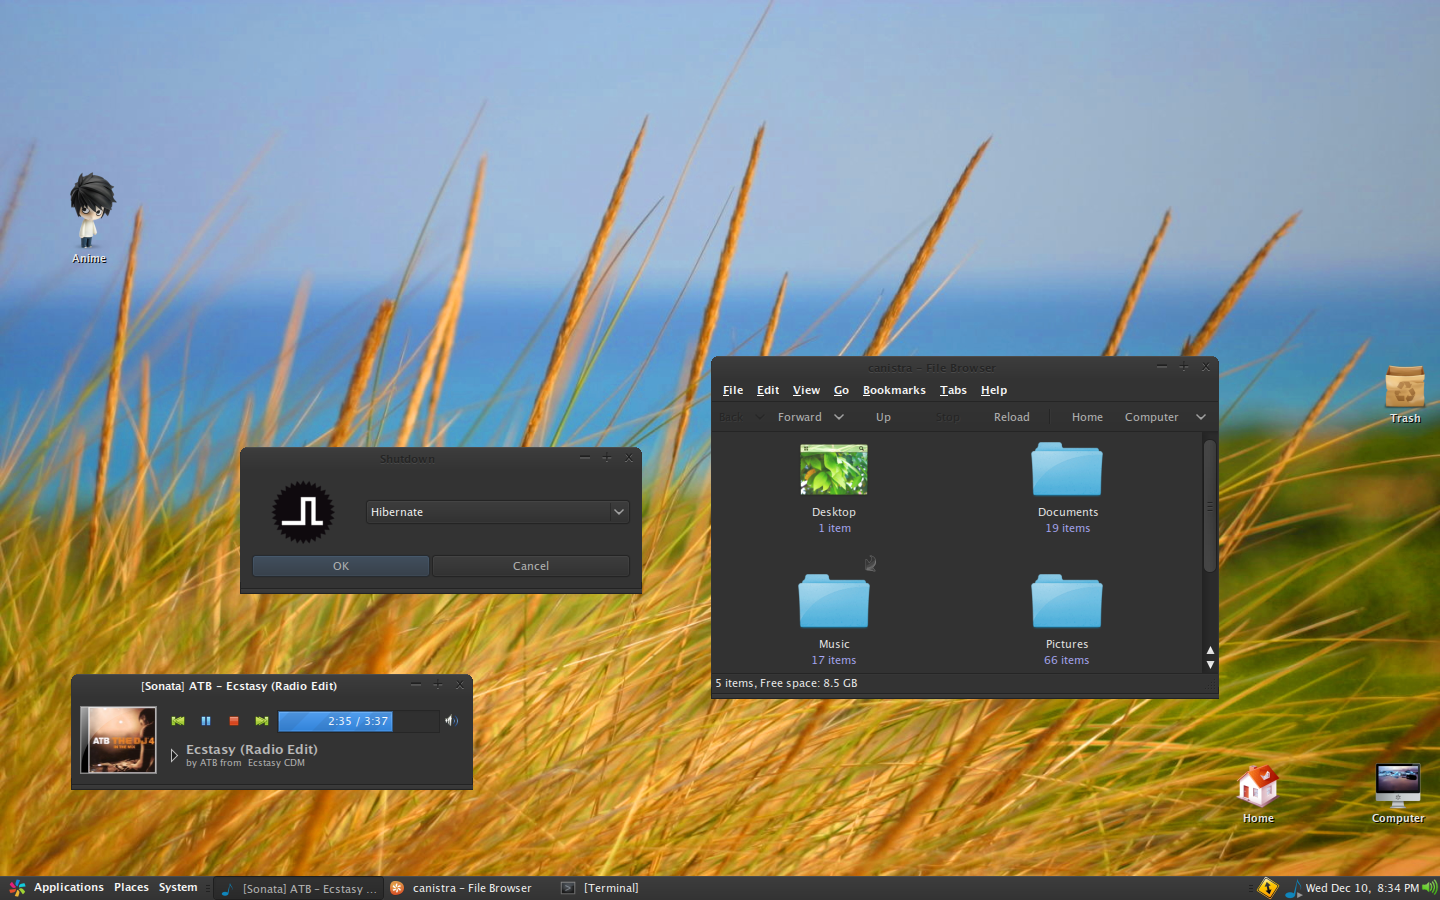1440x900 pixels.
Task: Skip to previous track in Sonata
Action: [x=178, y=721]
